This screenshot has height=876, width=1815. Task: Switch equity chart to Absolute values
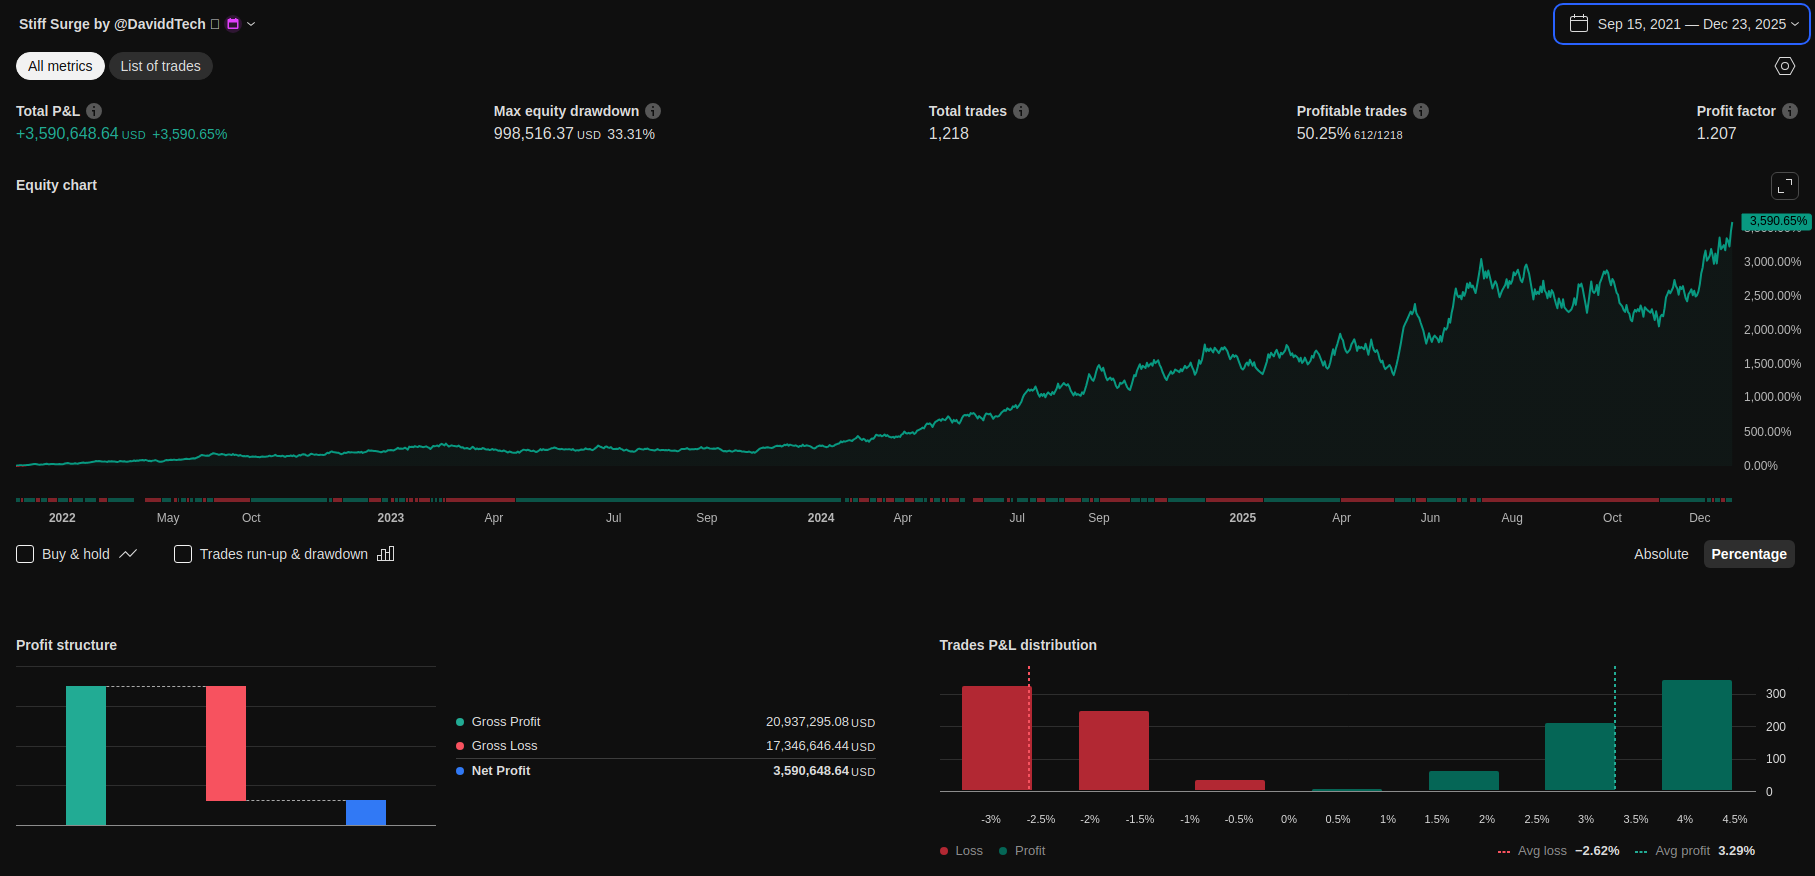[x=1661, y=554]
